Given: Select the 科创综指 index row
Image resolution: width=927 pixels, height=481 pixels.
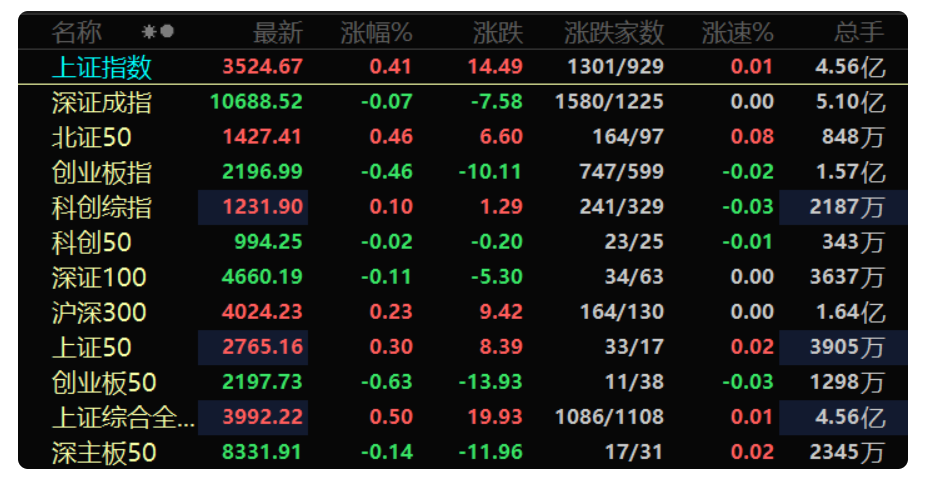Looking at the screenshot, I should (x=463, y=207).
